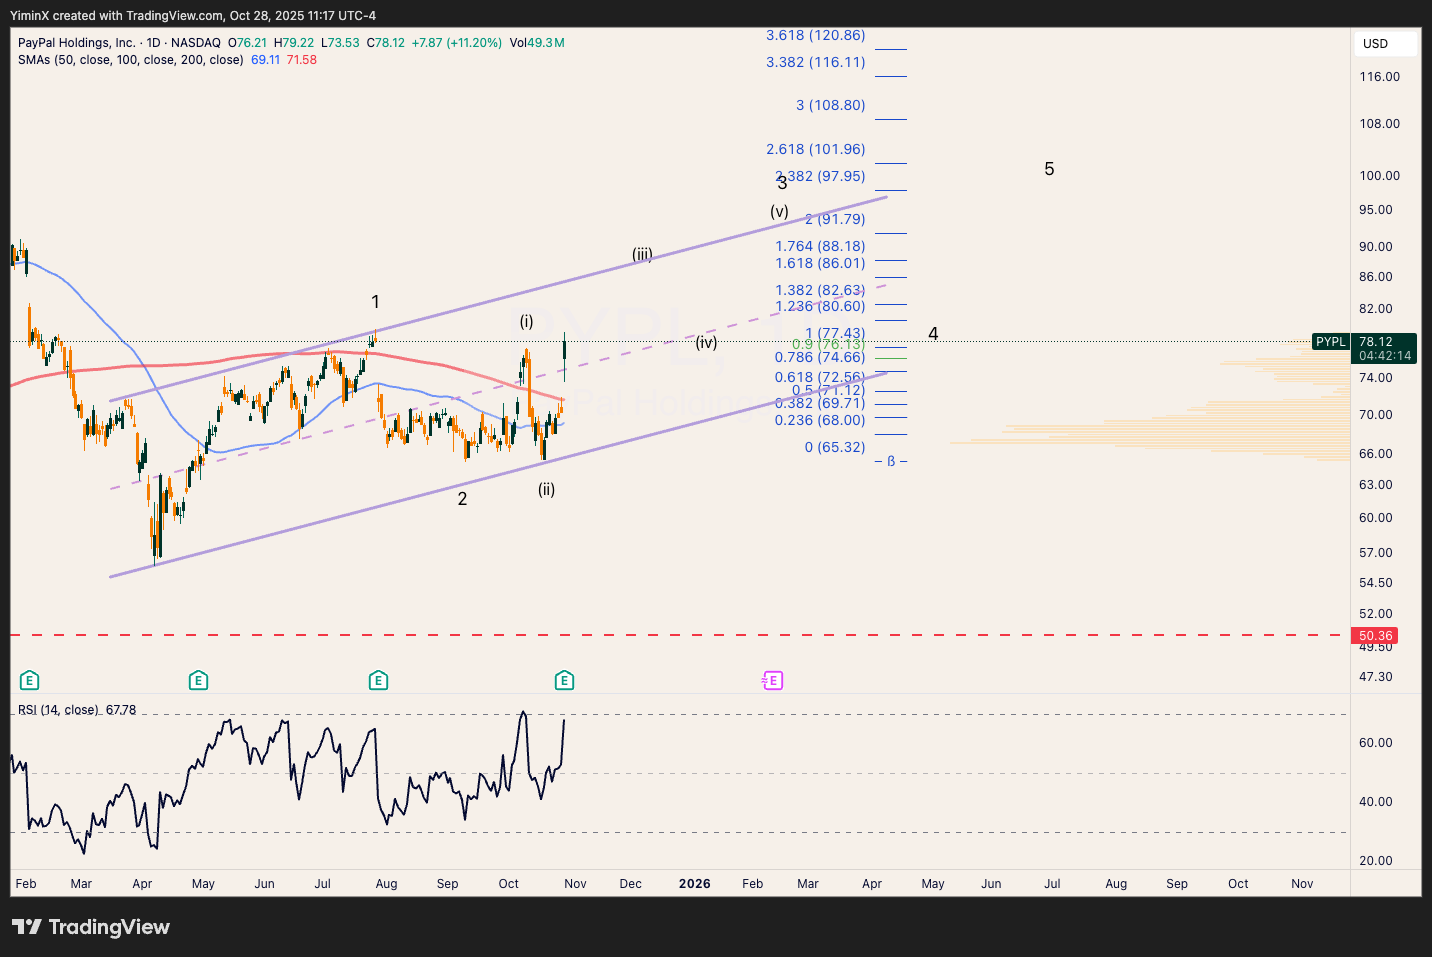Image resolution: width=1432 pixels, height=957 pixels.
Task: Click the 0.236 (68.00) Fibonacci label
Action: 821,420
